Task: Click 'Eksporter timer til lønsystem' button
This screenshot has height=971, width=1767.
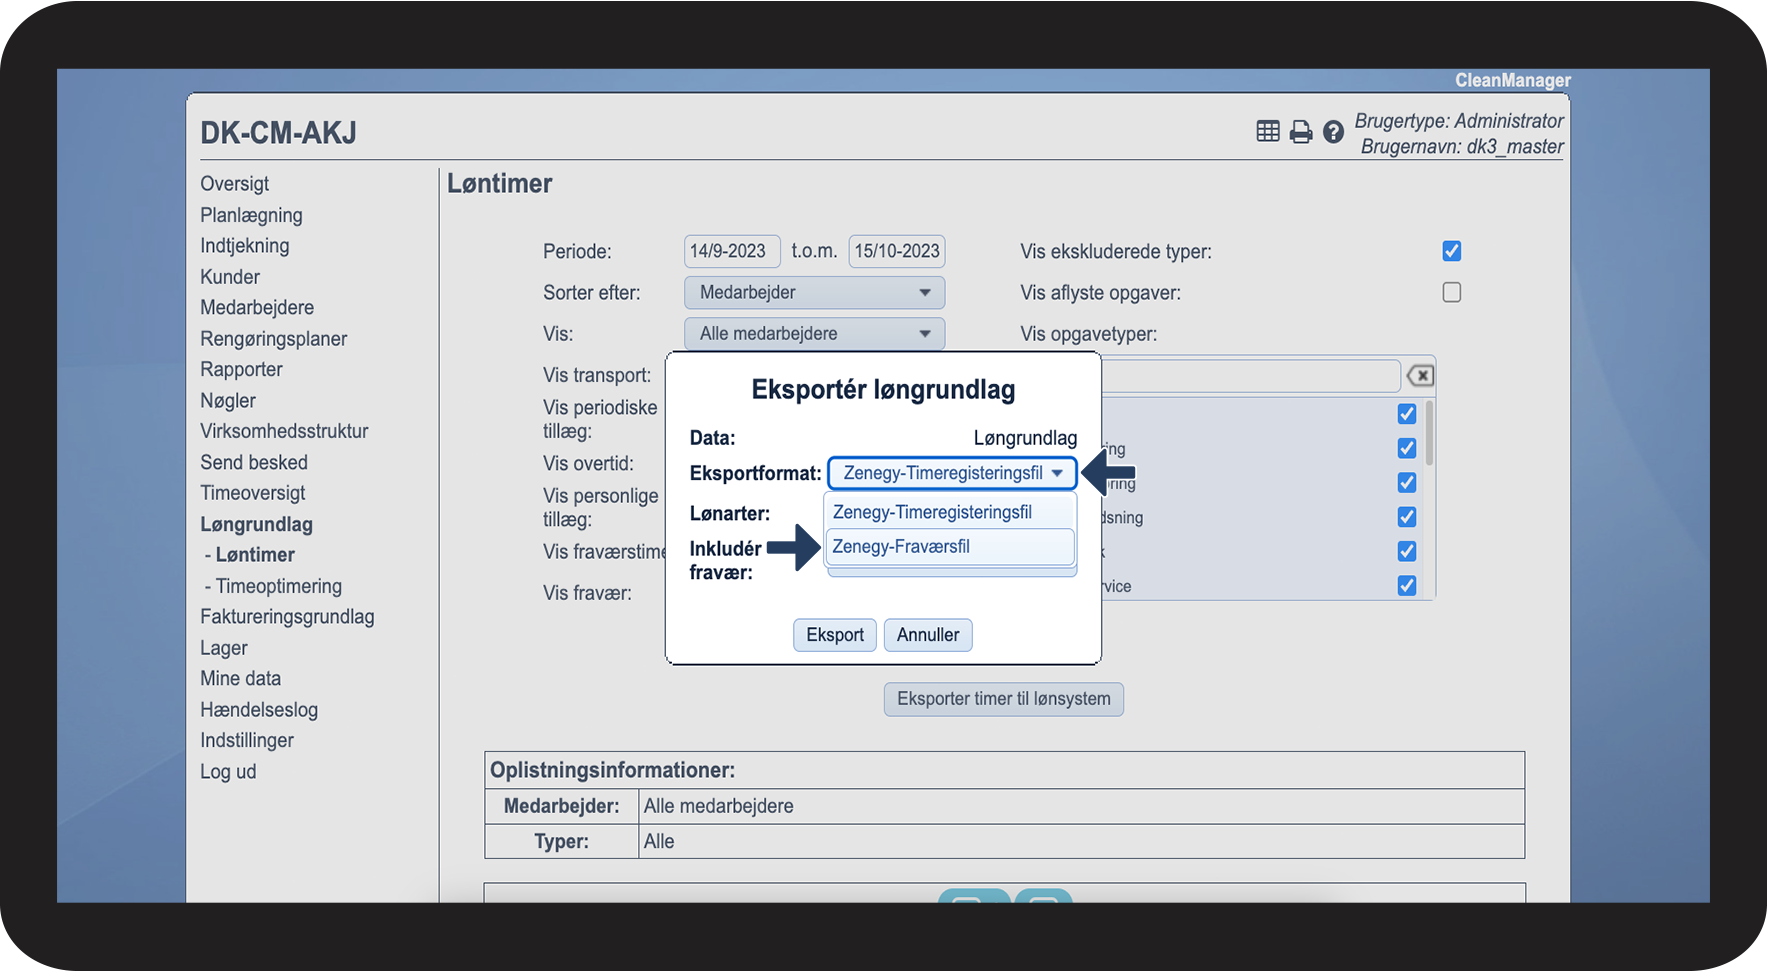Action: coord(1004,699)
